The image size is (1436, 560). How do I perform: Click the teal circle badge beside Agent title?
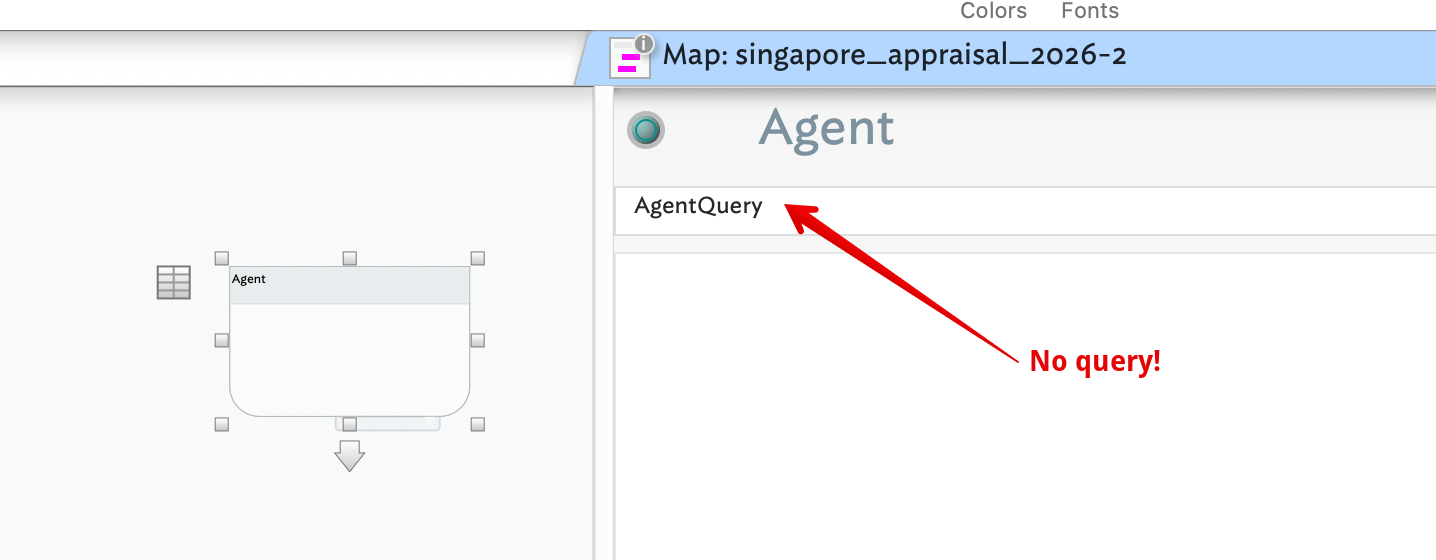coord(646,130)
